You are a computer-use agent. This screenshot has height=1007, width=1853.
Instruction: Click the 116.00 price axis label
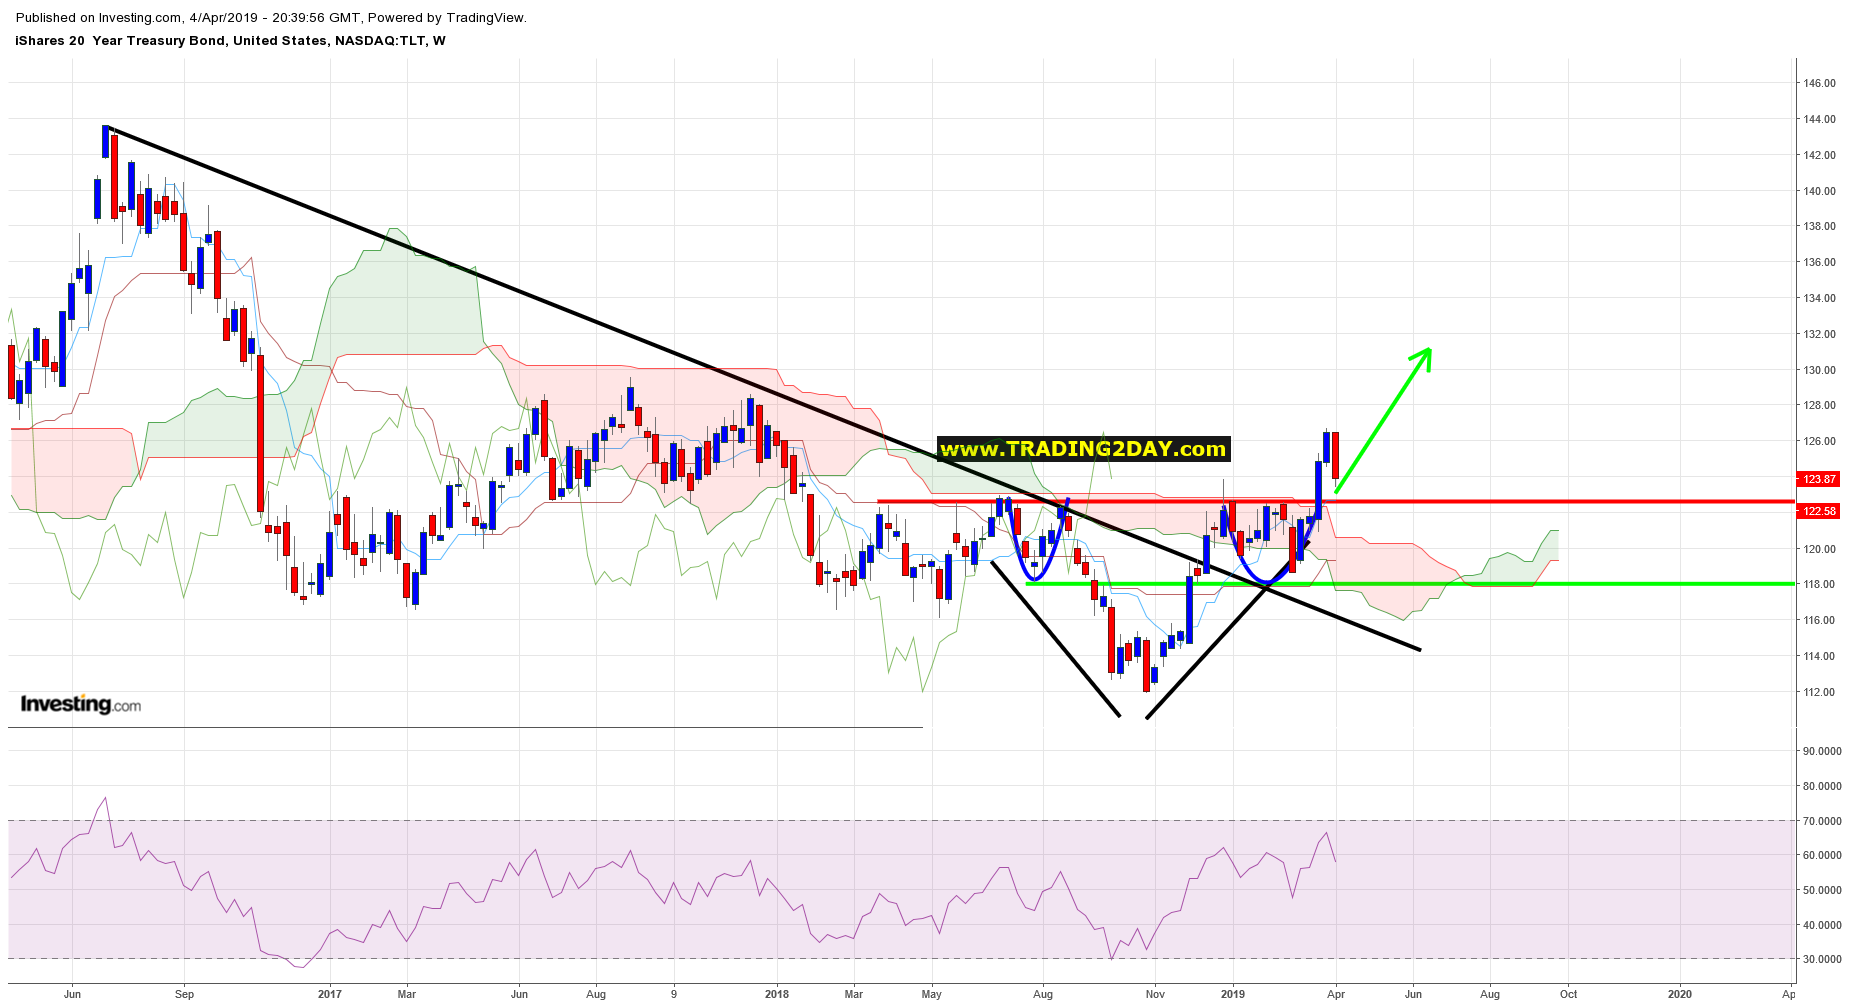click(x=1819, y=620)
